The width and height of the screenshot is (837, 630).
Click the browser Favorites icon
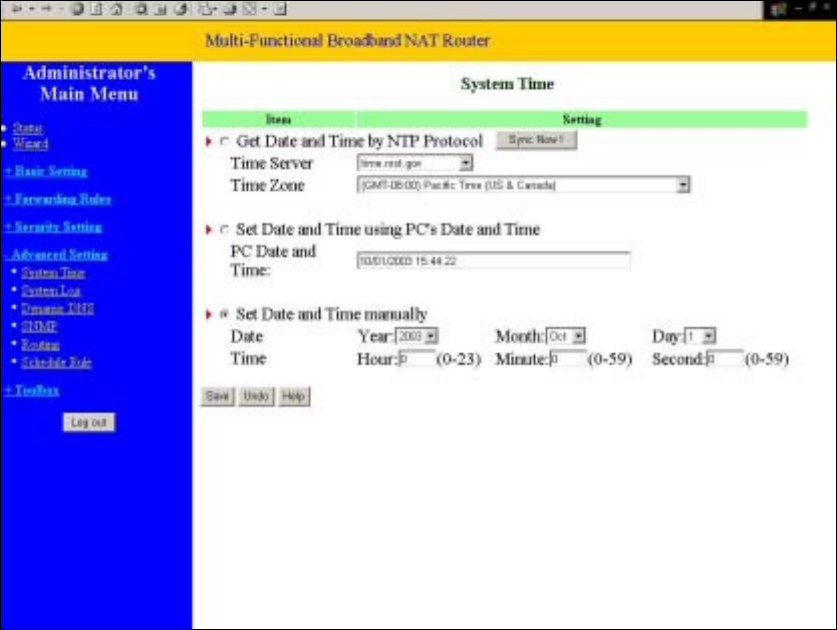click(x=160, y=9)
